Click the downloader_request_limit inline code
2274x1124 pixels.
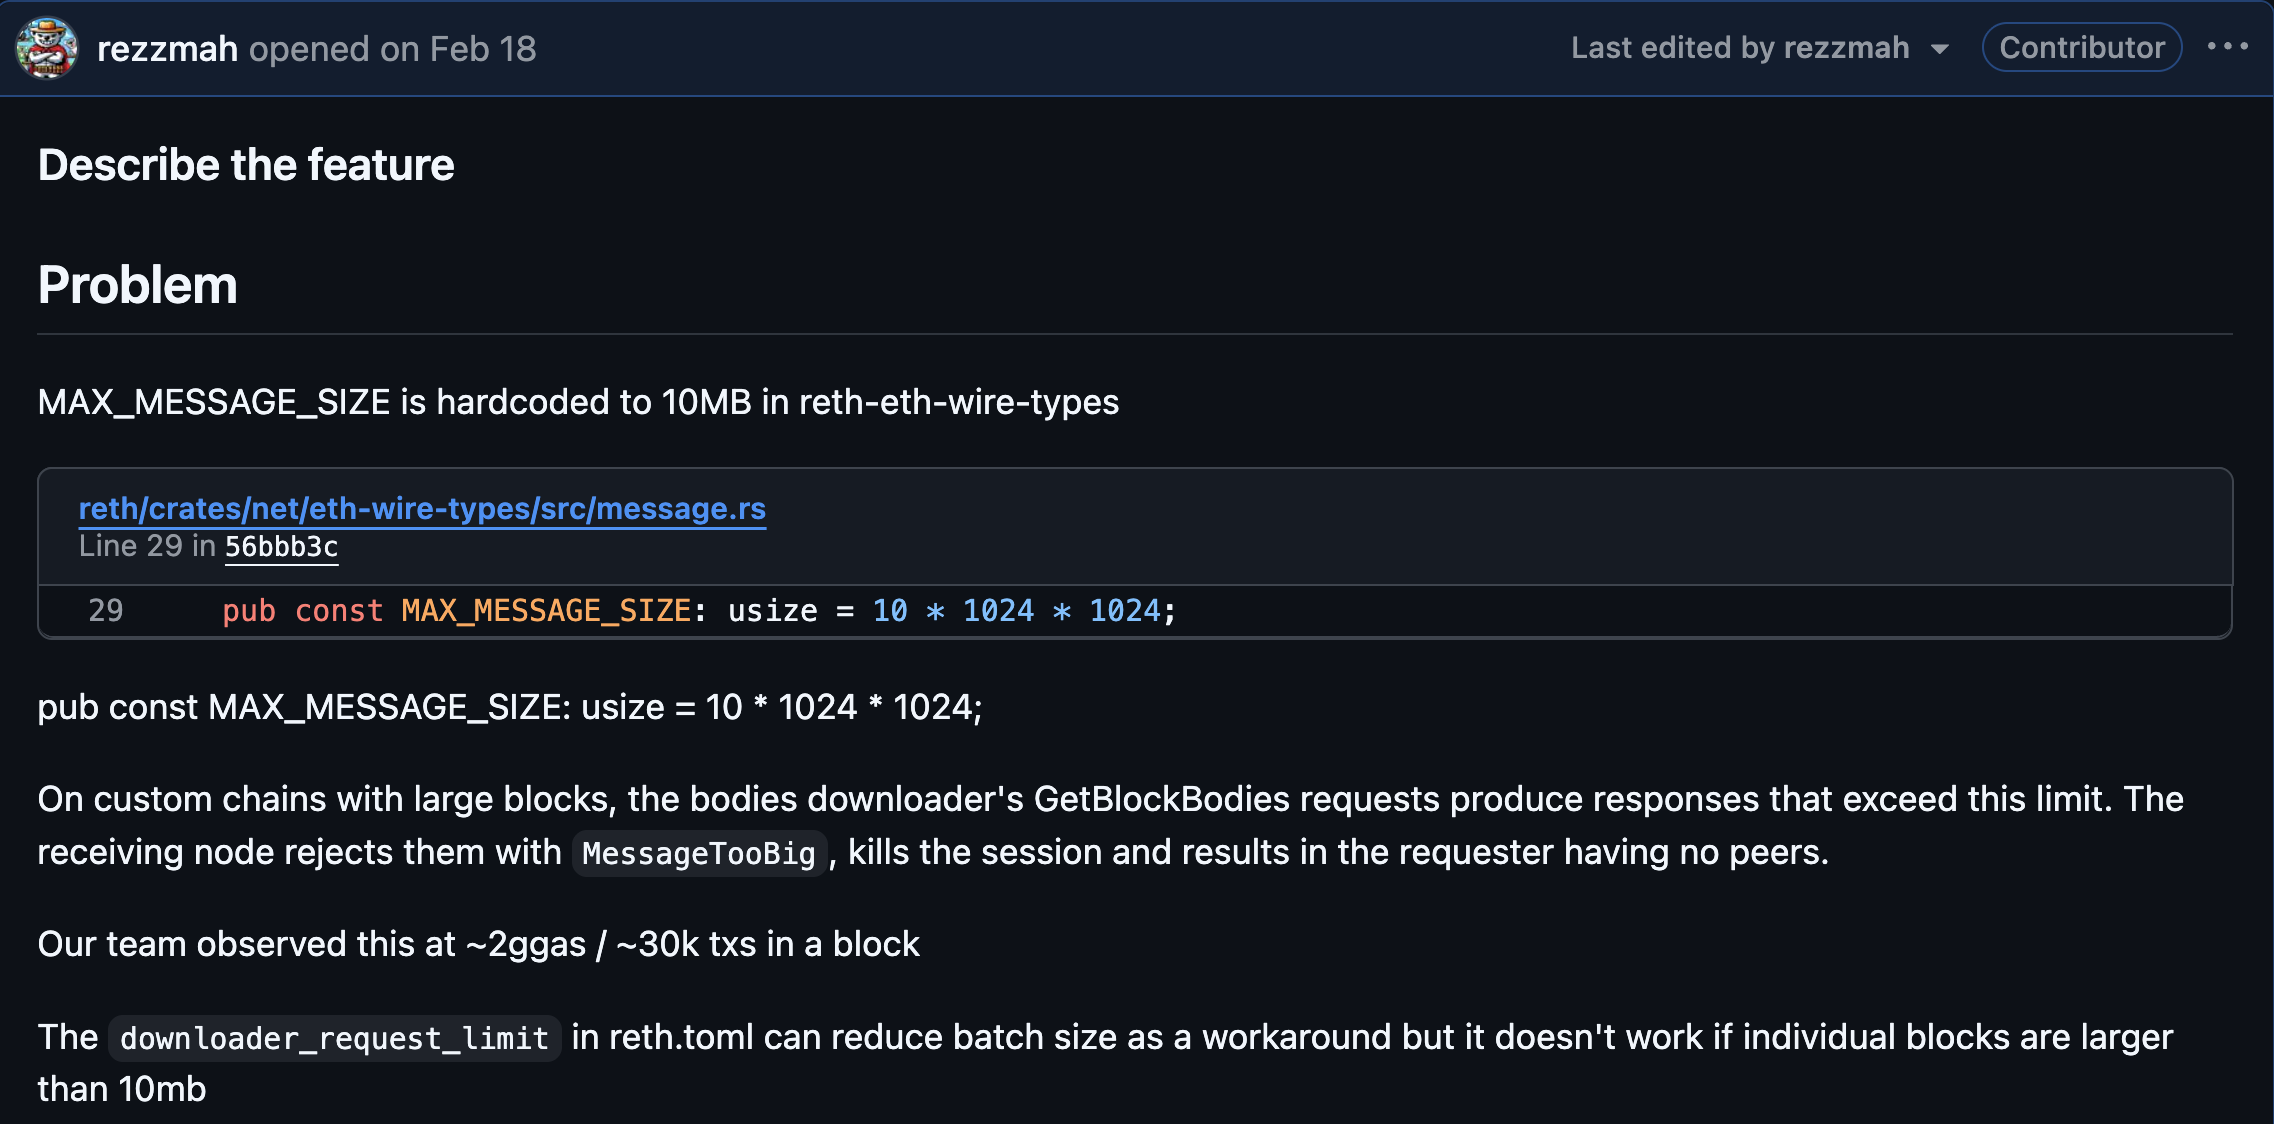[334, 1038]
